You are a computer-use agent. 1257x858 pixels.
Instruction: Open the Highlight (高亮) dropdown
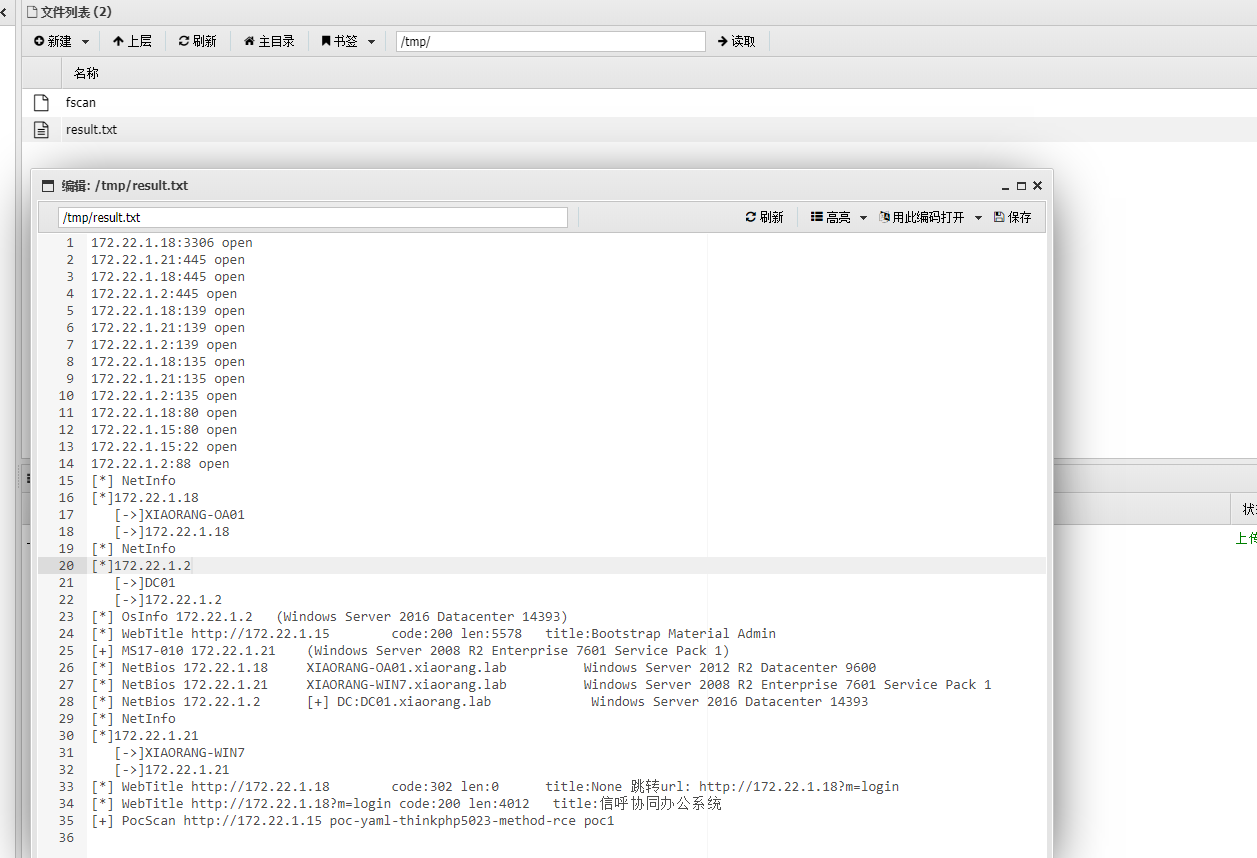838,217
